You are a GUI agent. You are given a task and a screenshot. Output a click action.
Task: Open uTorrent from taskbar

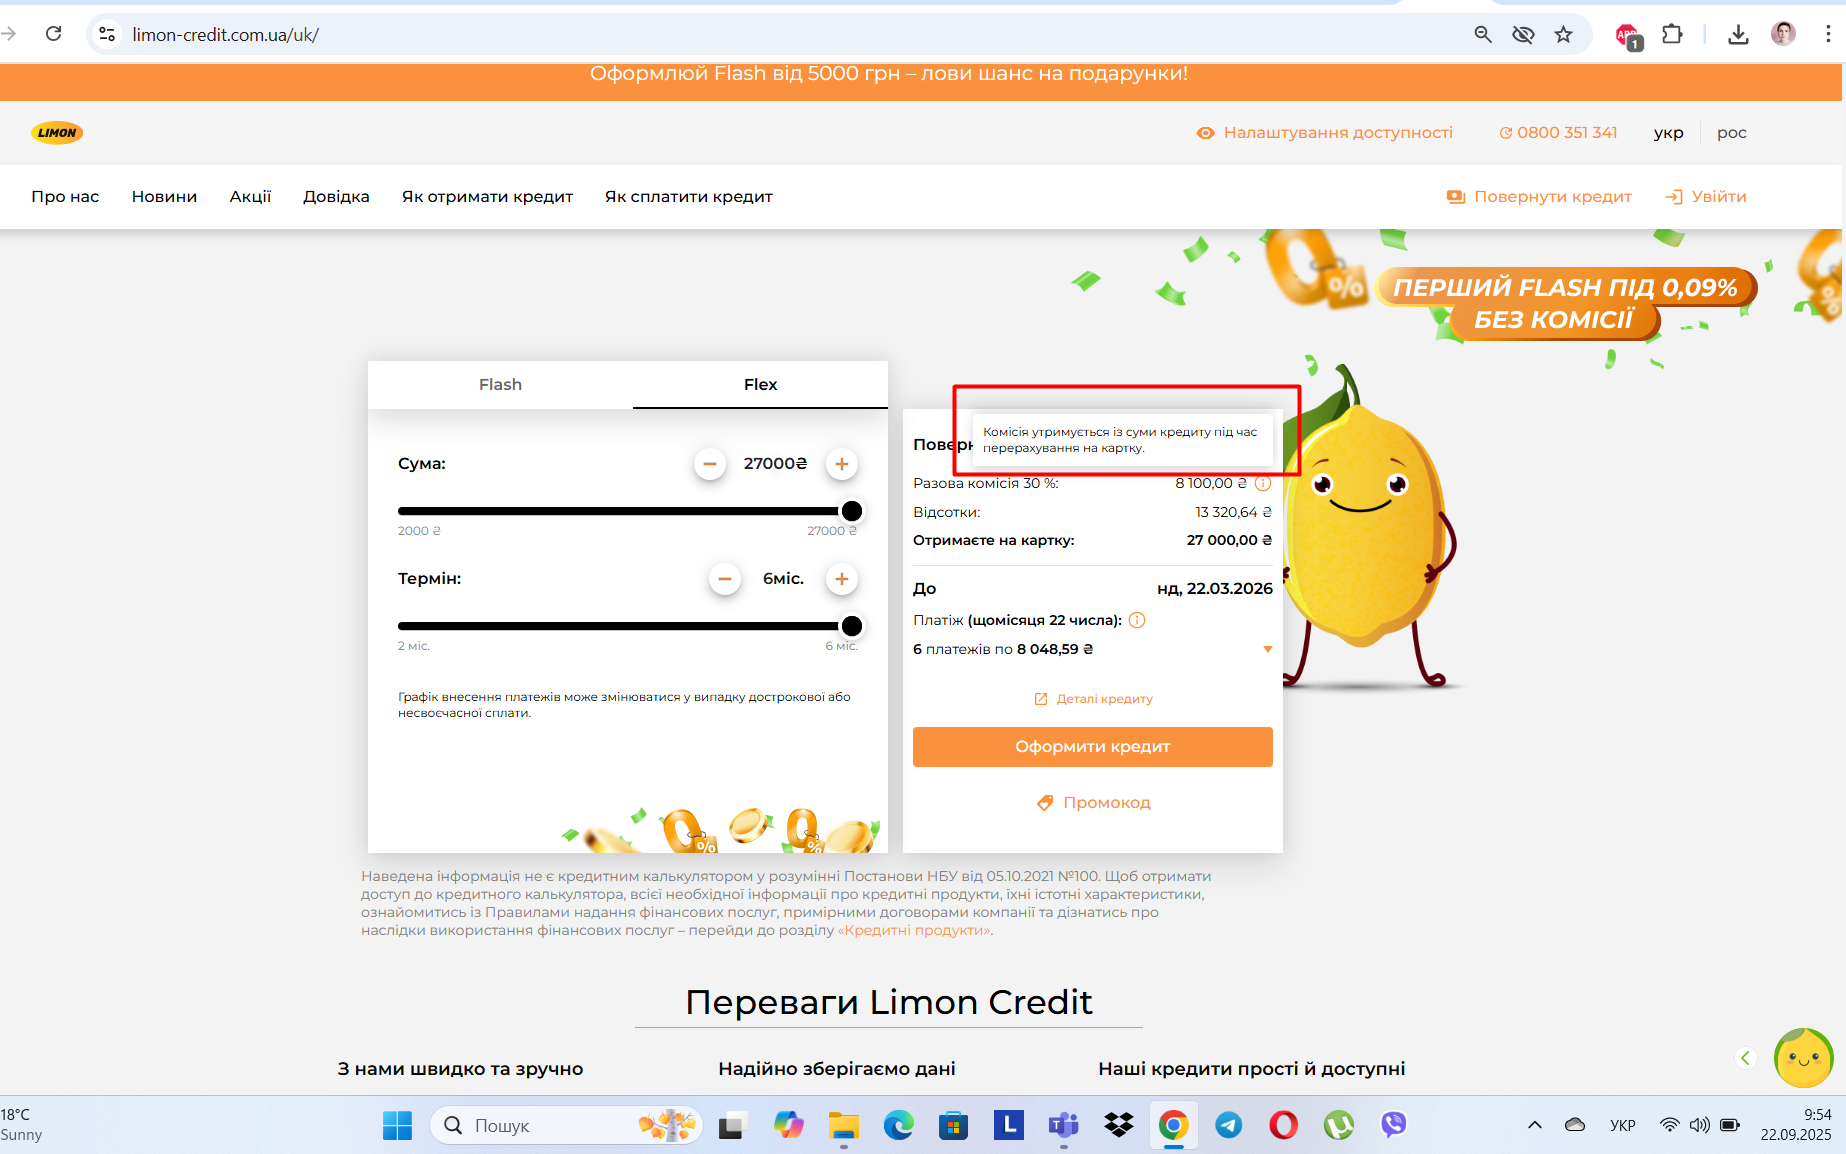(1339, 1126)
